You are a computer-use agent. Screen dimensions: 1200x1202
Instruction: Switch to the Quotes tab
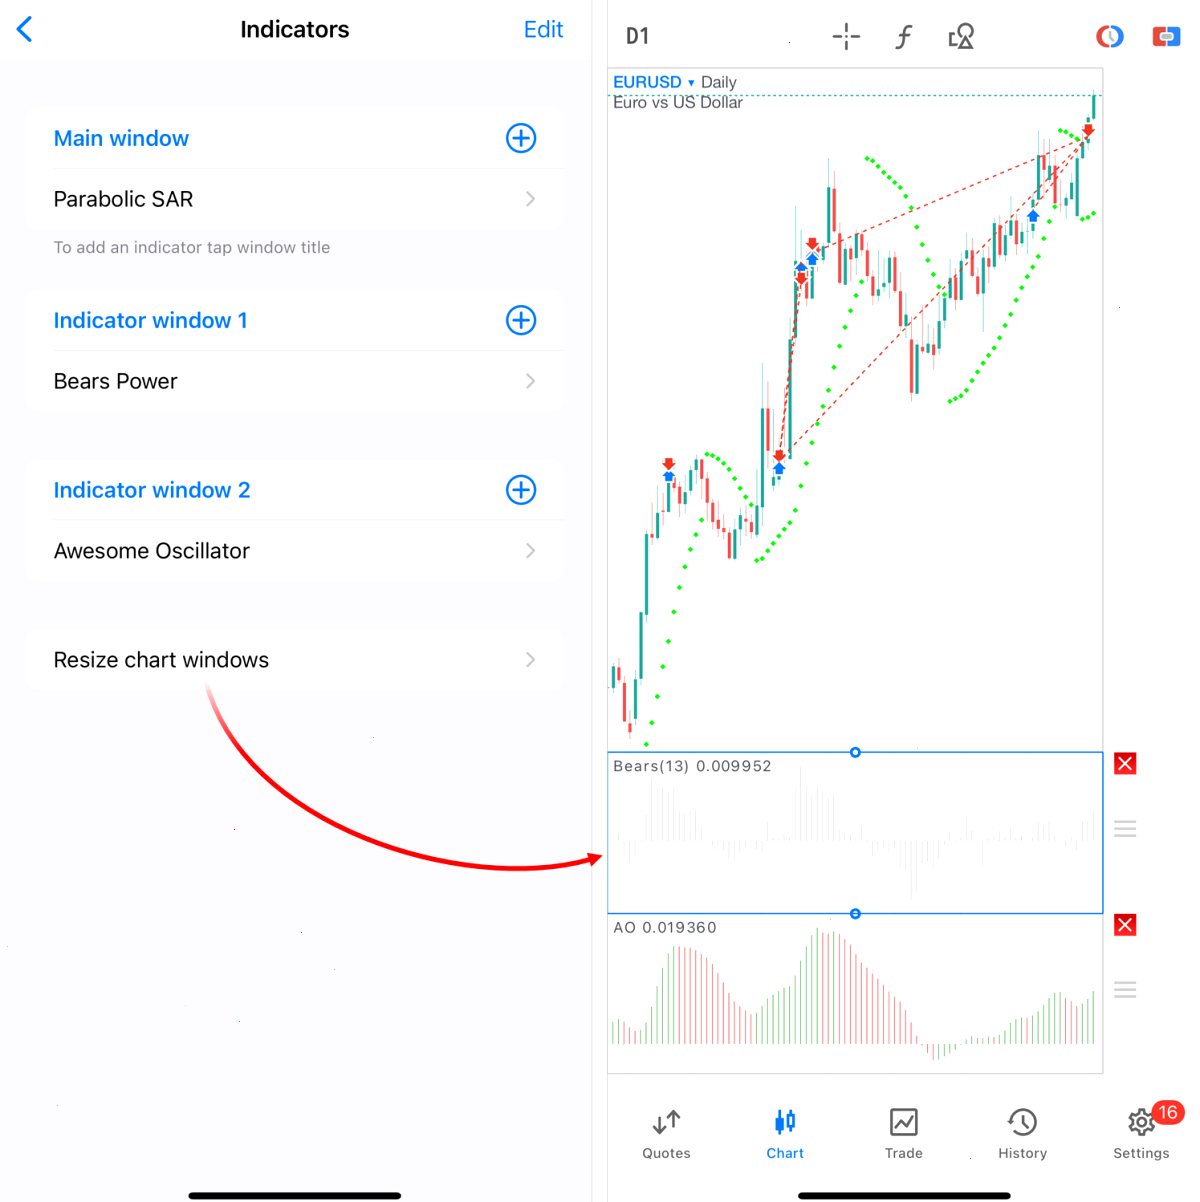[x=666, y=1134]
